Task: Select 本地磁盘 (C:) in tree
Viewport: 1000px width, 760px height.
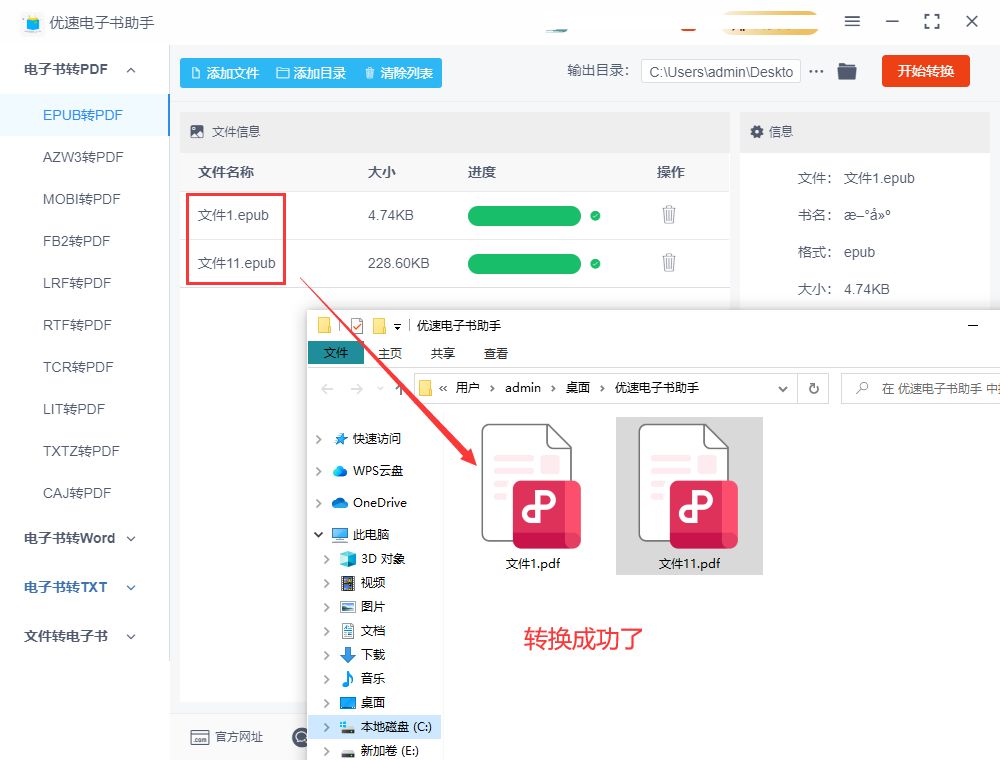Action: [x=395, y=727]
